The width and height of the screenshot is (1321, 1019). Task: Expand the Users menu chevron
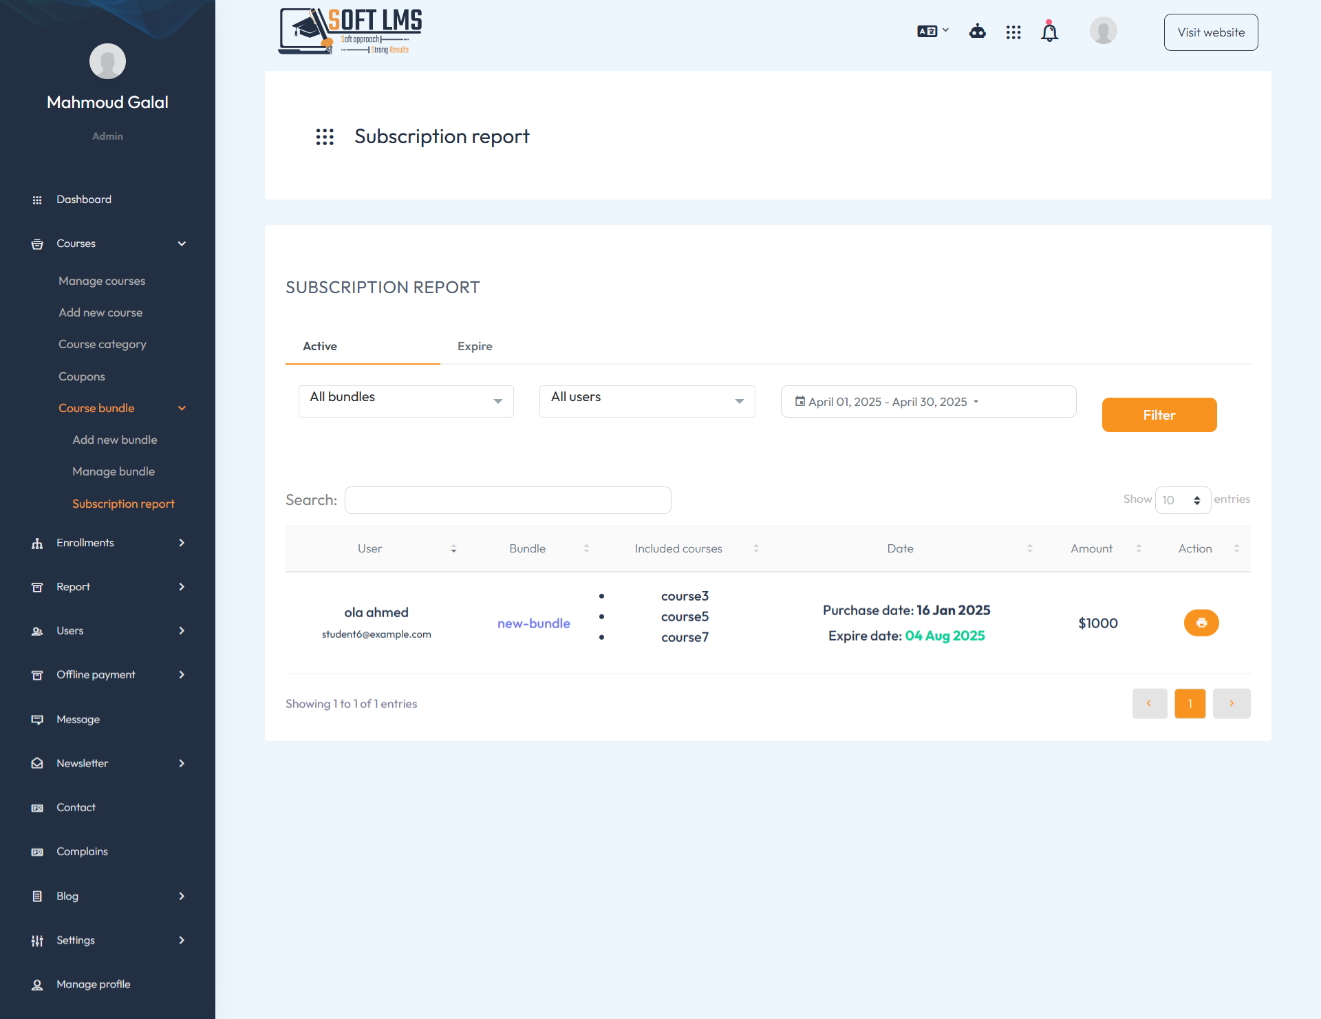(x=182, y=631)
